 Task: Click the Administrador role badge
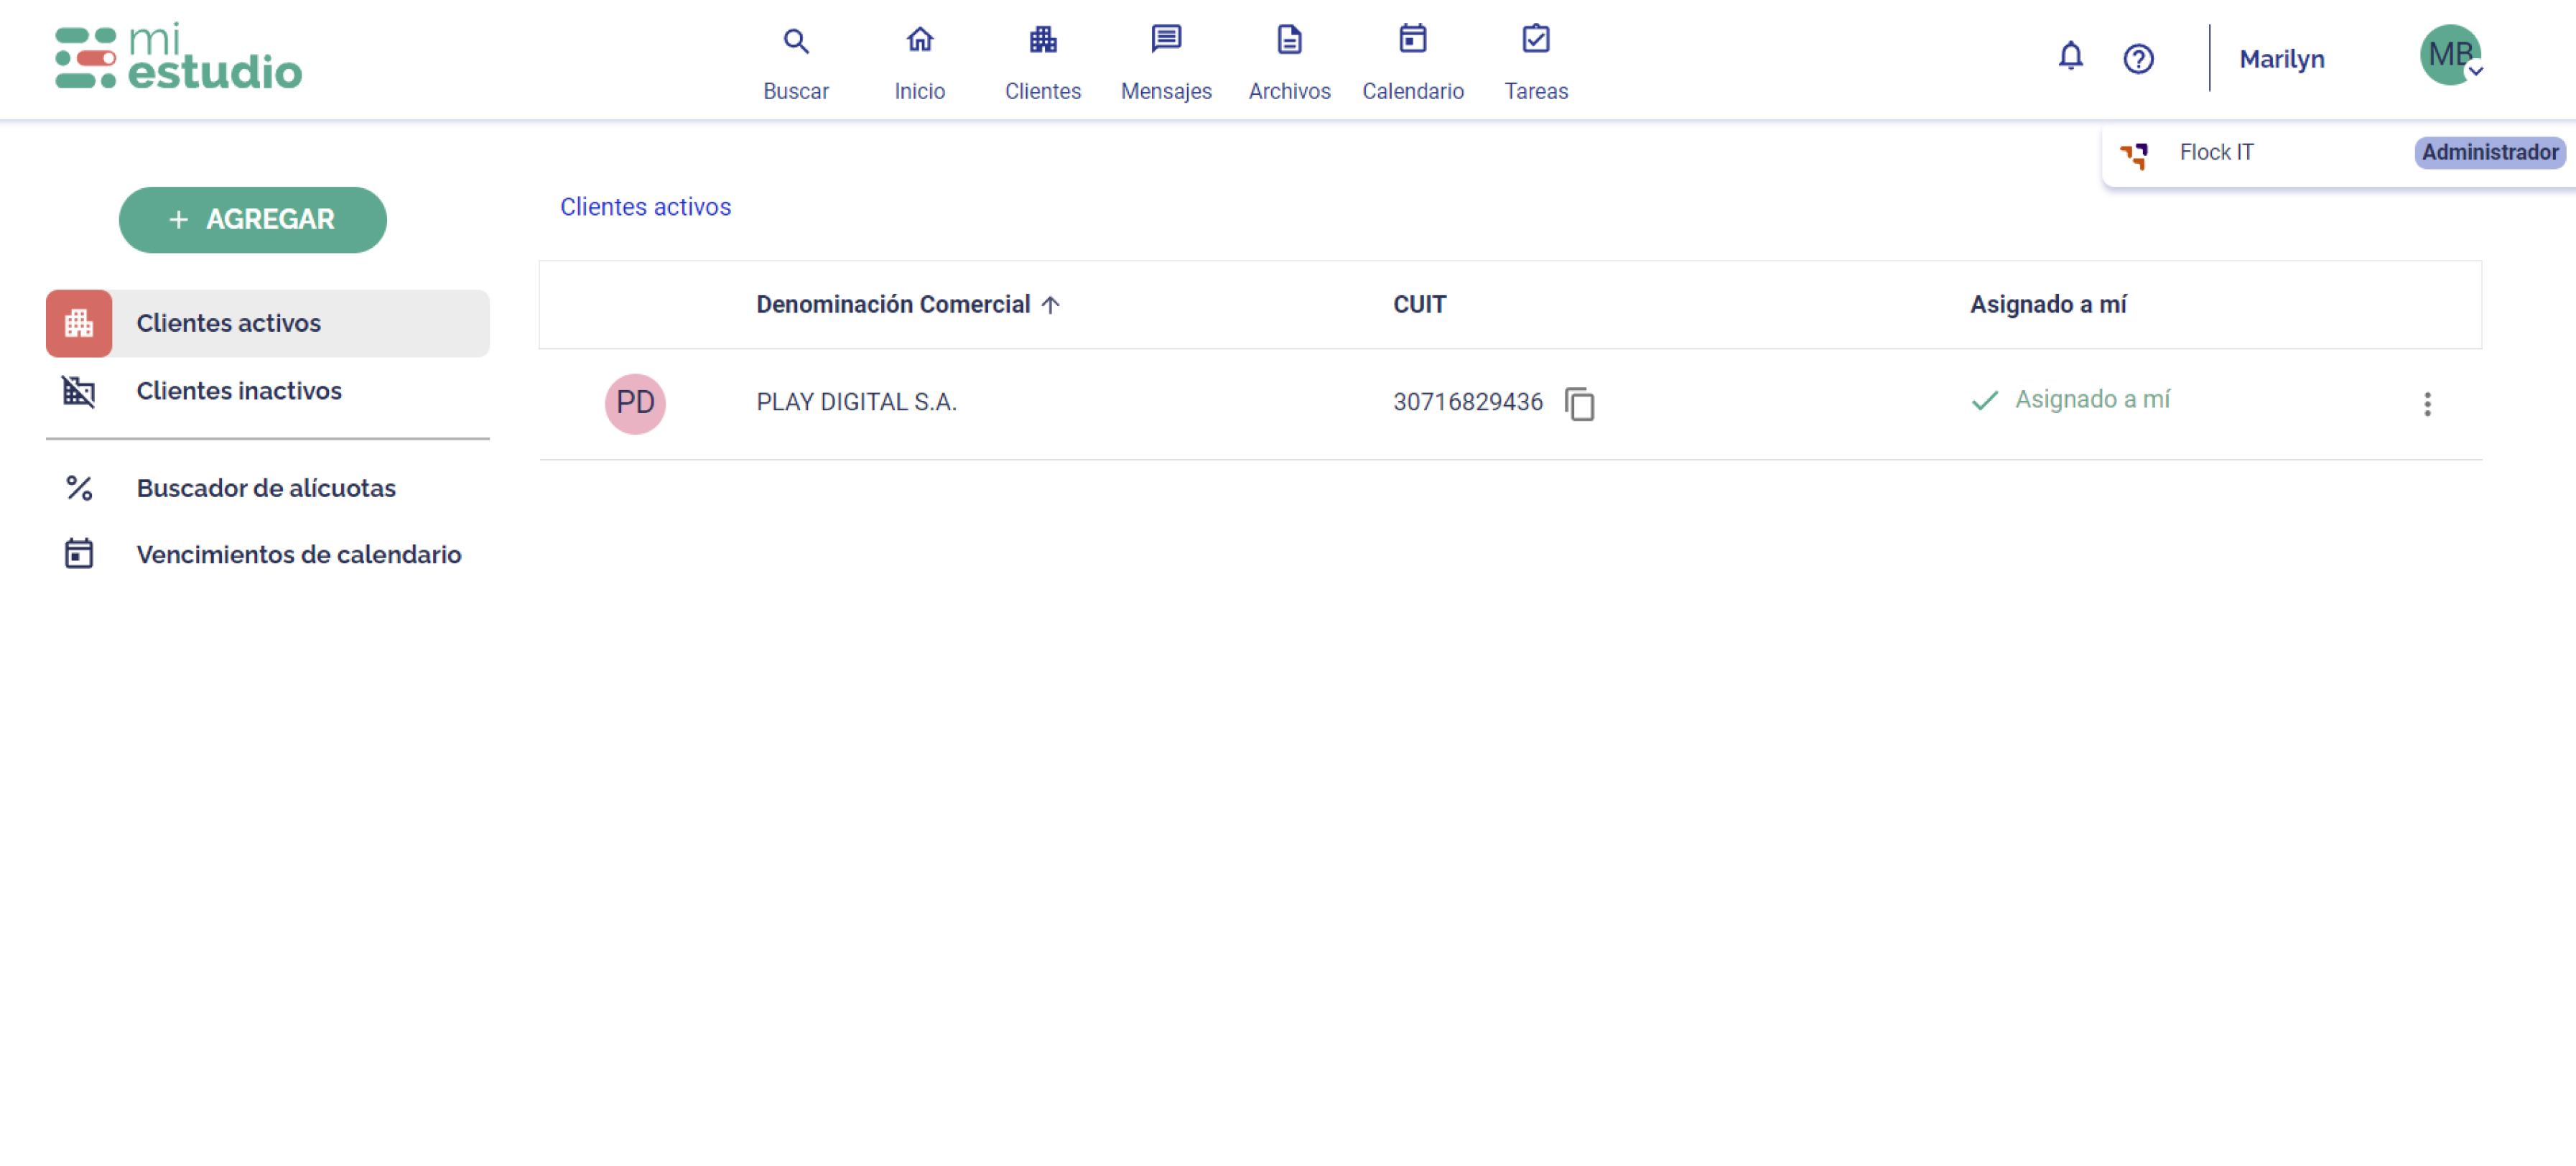(x=2490, y=152)
